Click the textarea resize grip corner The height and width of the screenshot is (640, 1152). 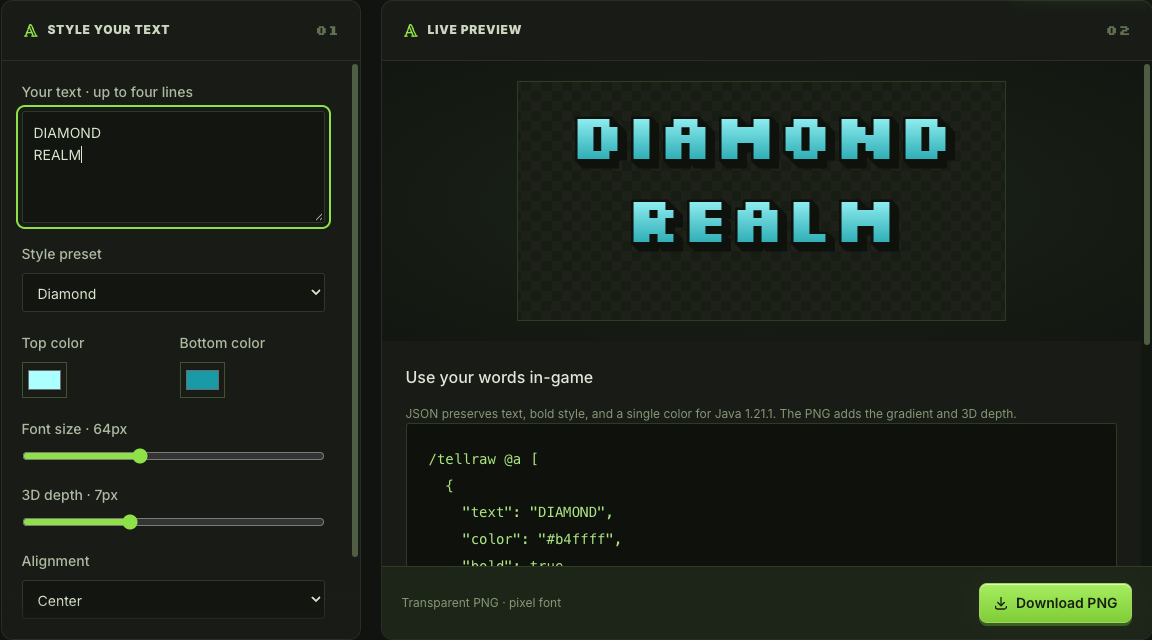[319, 217]
